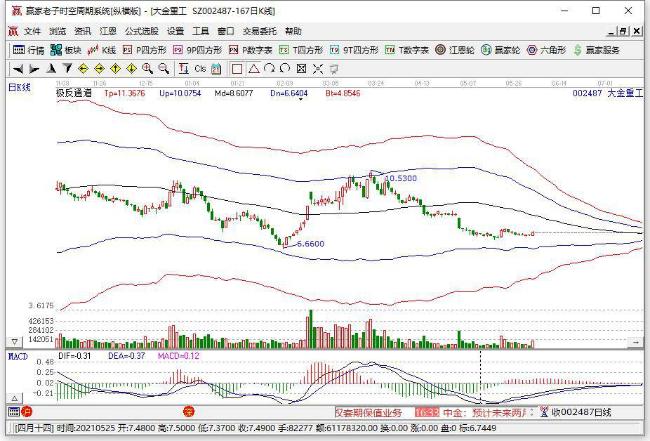
Task: Click the yellow diamond down arrow
Action: click(132, 69)
